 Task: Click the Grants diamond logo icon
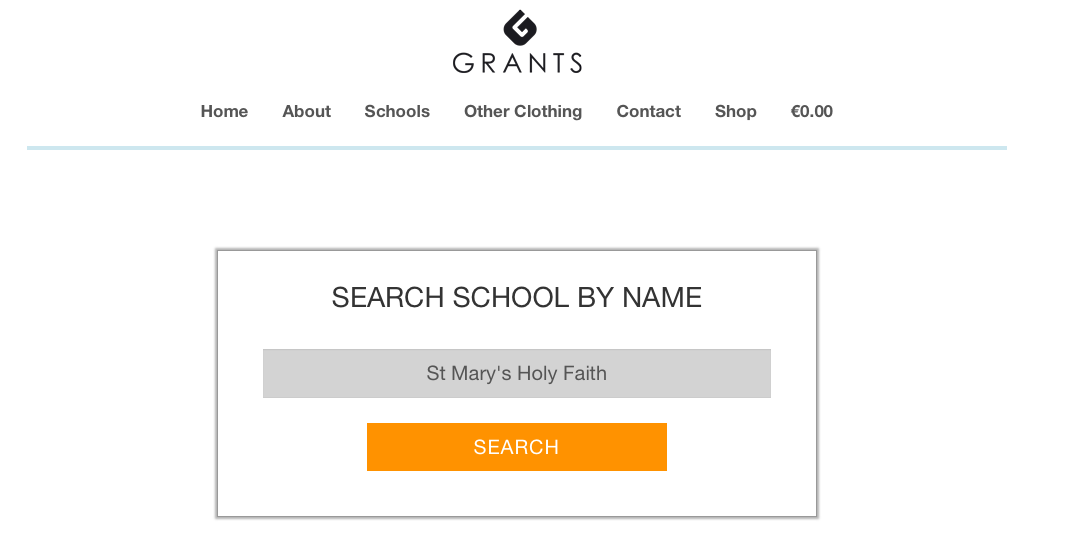[520, 28]
